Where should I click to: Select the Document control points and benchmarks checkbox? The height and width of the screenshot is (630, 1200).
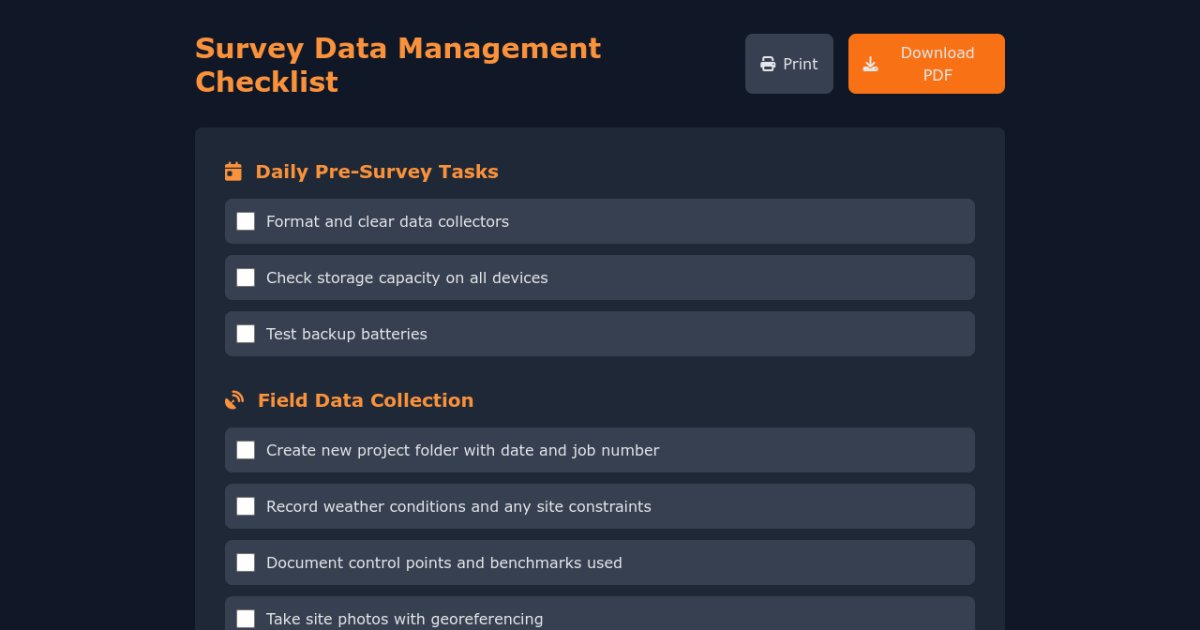[x=246, y=562]
